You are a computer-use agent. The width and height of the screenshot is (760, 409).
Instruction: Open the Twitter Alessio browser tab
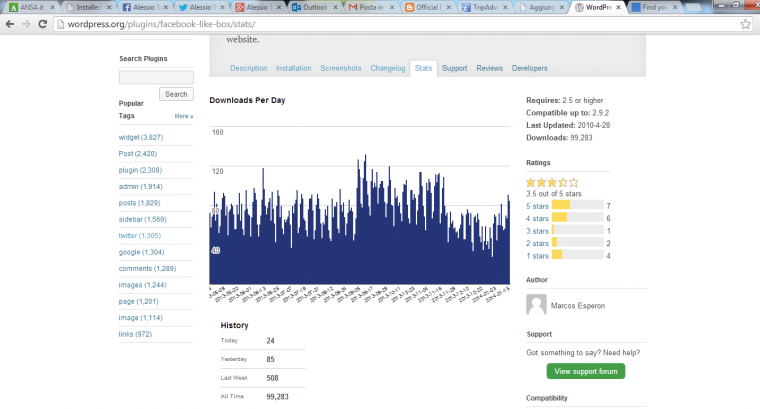point(200,7)
